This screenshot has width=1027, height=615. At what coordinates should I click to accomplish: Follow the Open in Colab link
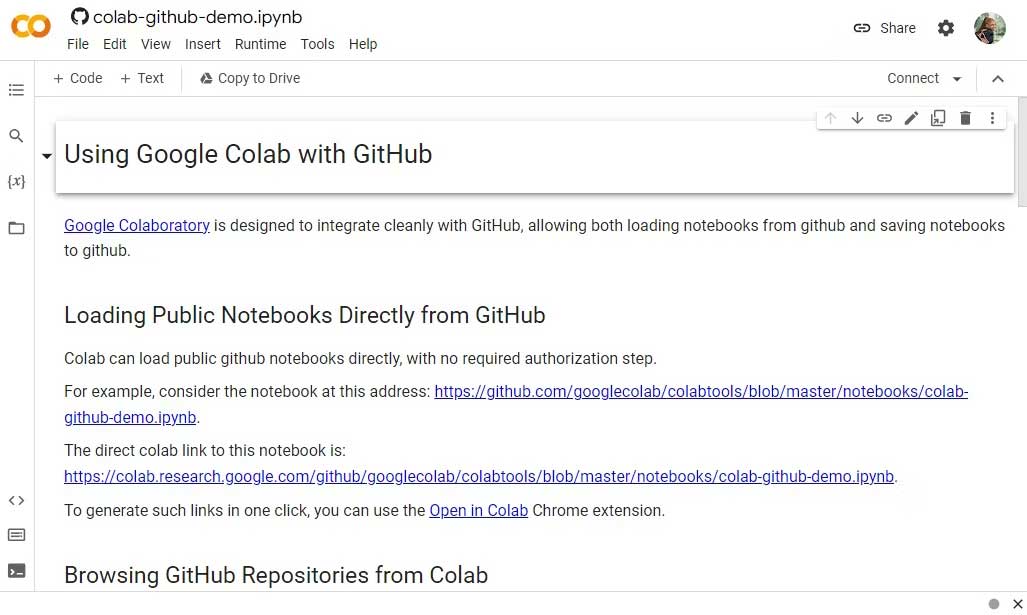click(478, 510)
